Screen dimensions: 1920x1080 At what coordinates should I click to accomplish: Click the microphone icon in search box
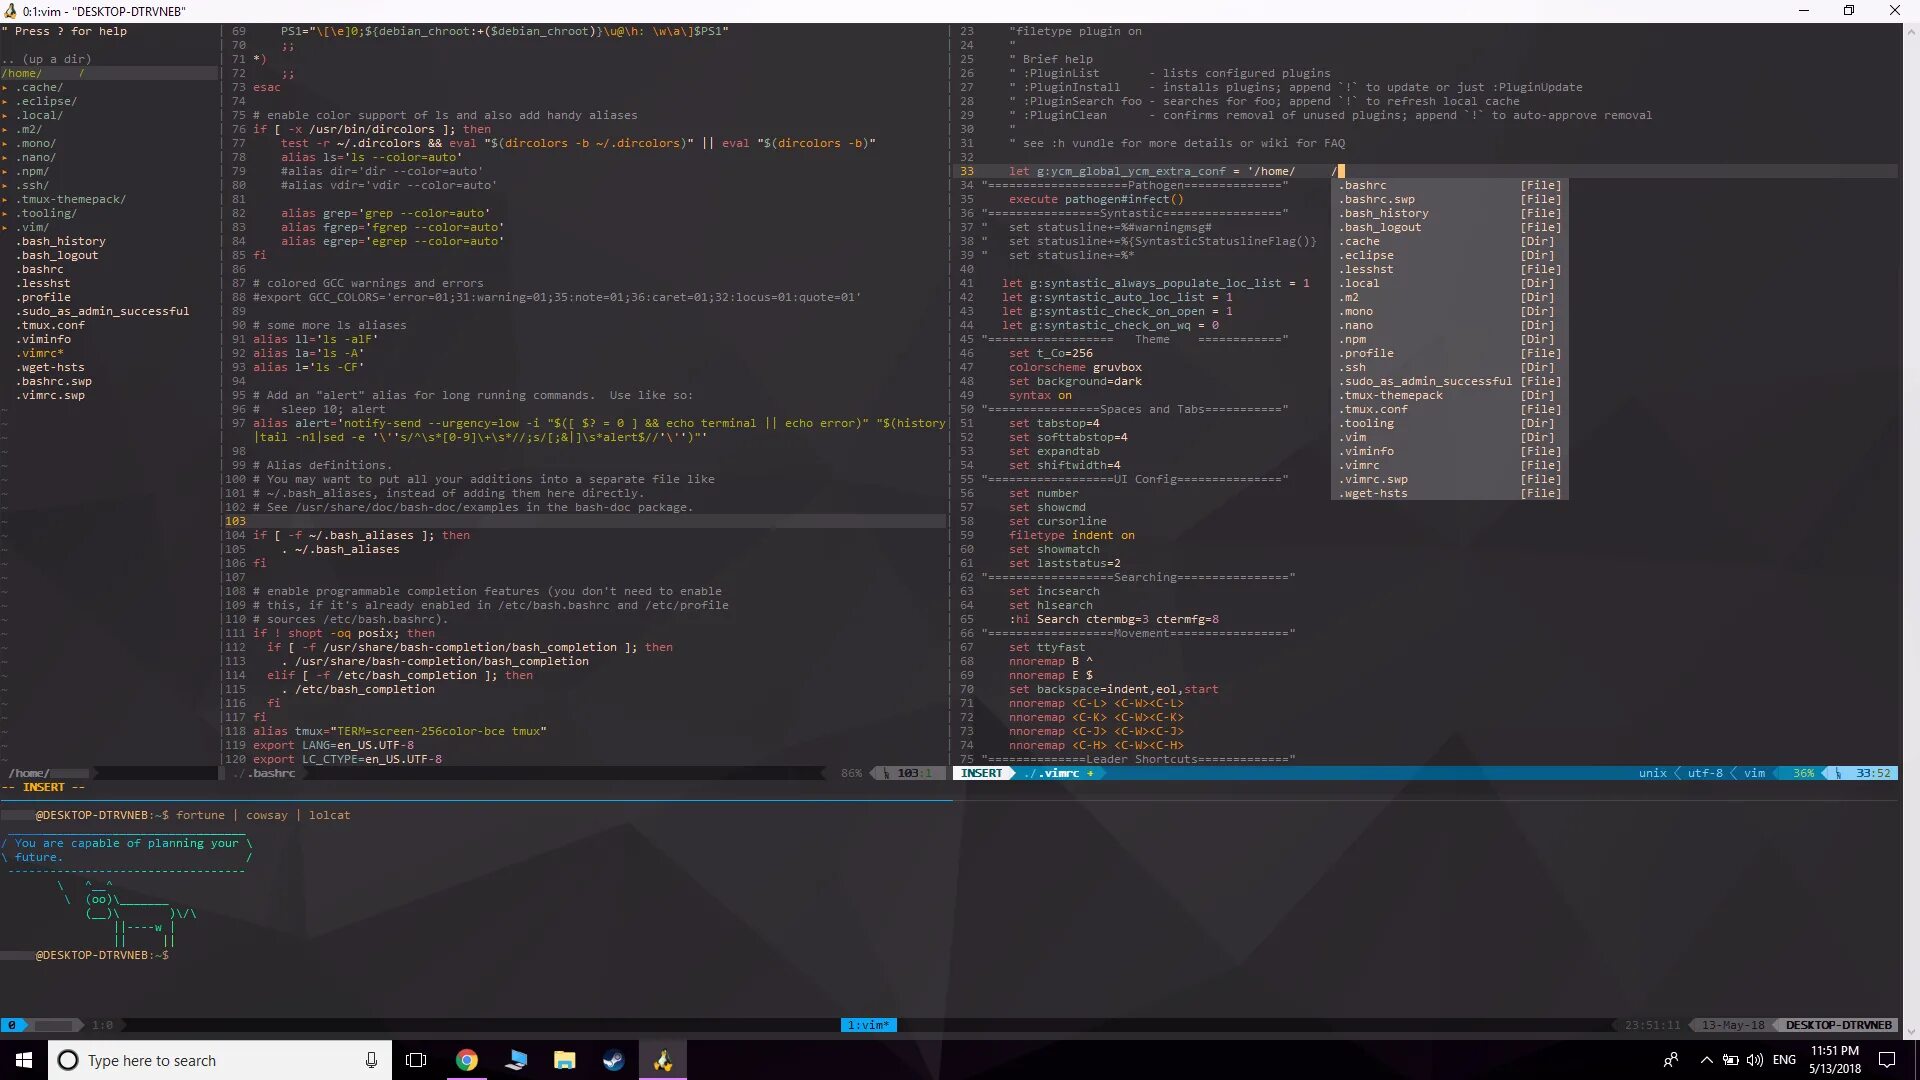[371, 1060]
